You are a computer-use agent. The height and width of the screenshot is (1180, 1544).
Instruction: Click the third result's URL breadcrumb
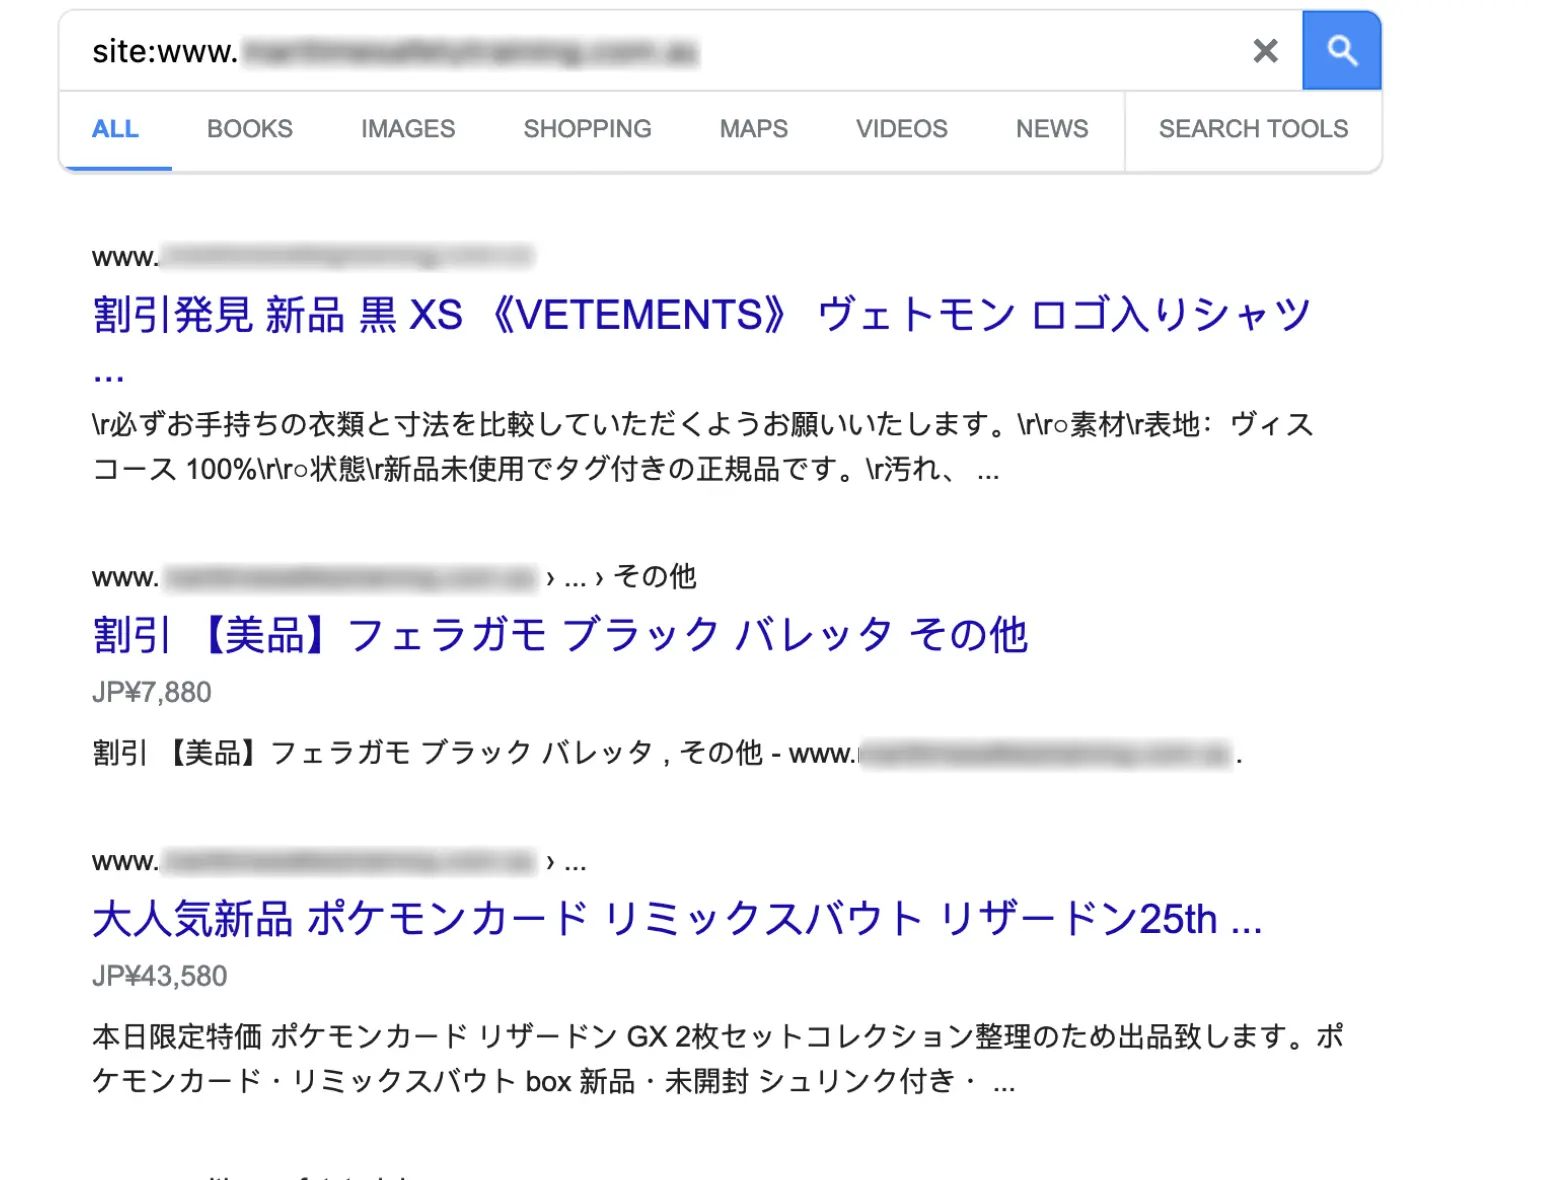click(x=338, y=862)
